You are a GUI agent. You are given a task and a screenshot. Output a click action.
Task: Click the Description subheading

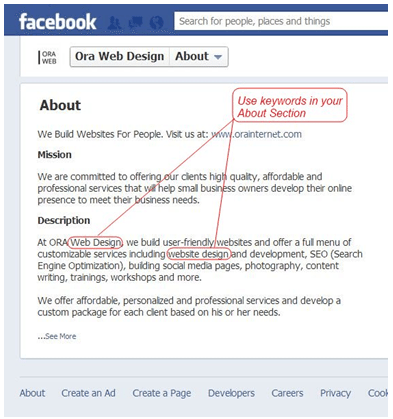(64, 220)
